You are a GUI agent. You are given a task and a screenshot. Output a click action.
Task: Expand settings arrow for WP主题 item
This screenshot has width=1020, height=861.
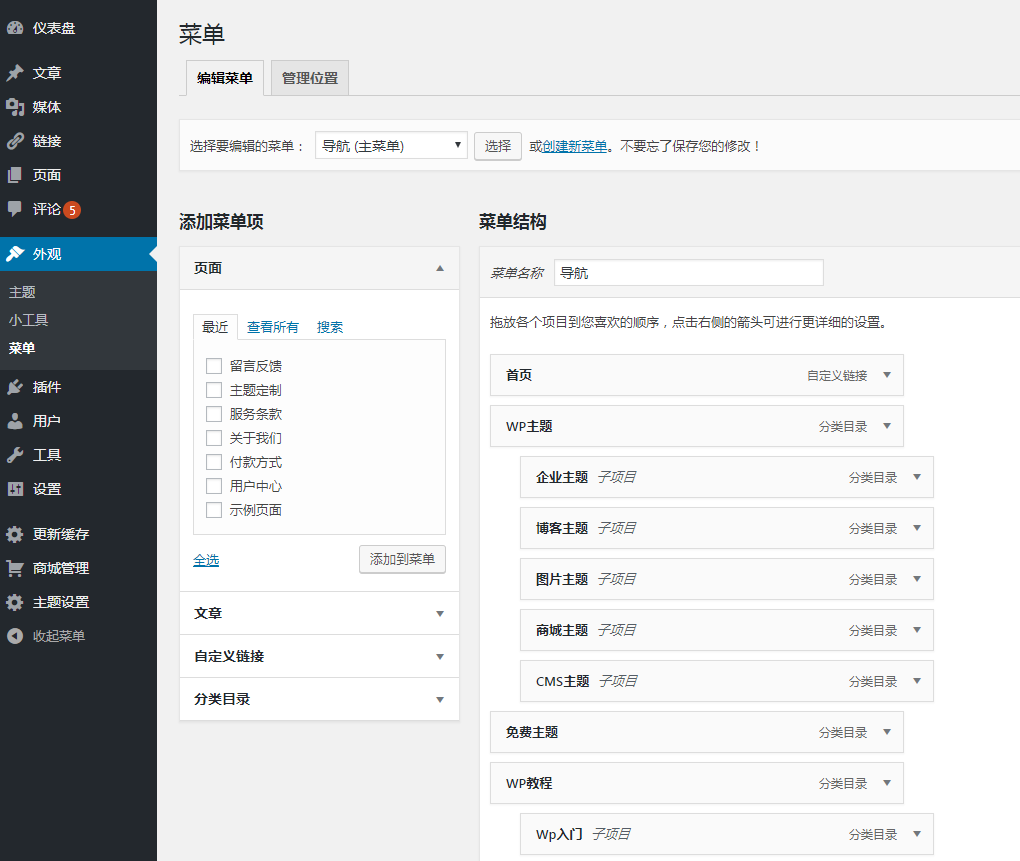click(887, 426)
